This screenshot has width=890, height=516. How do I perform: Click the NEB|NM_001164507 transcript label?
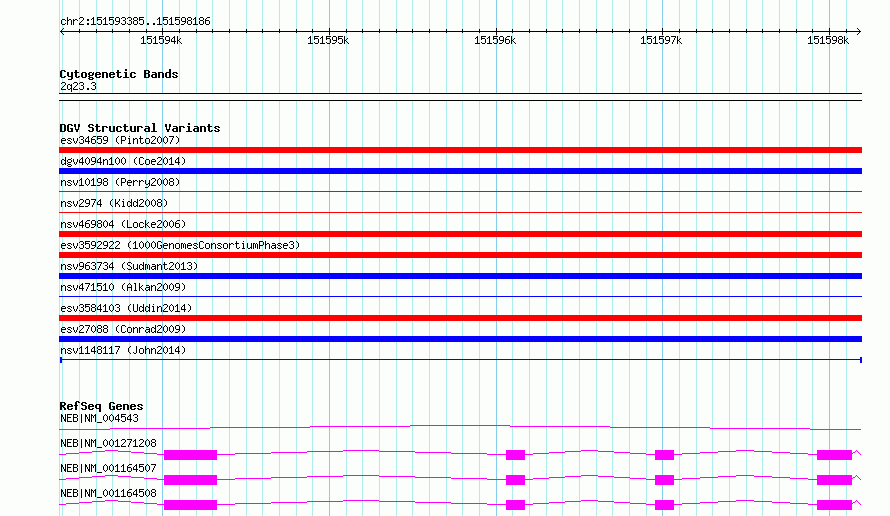click(108, 468)
